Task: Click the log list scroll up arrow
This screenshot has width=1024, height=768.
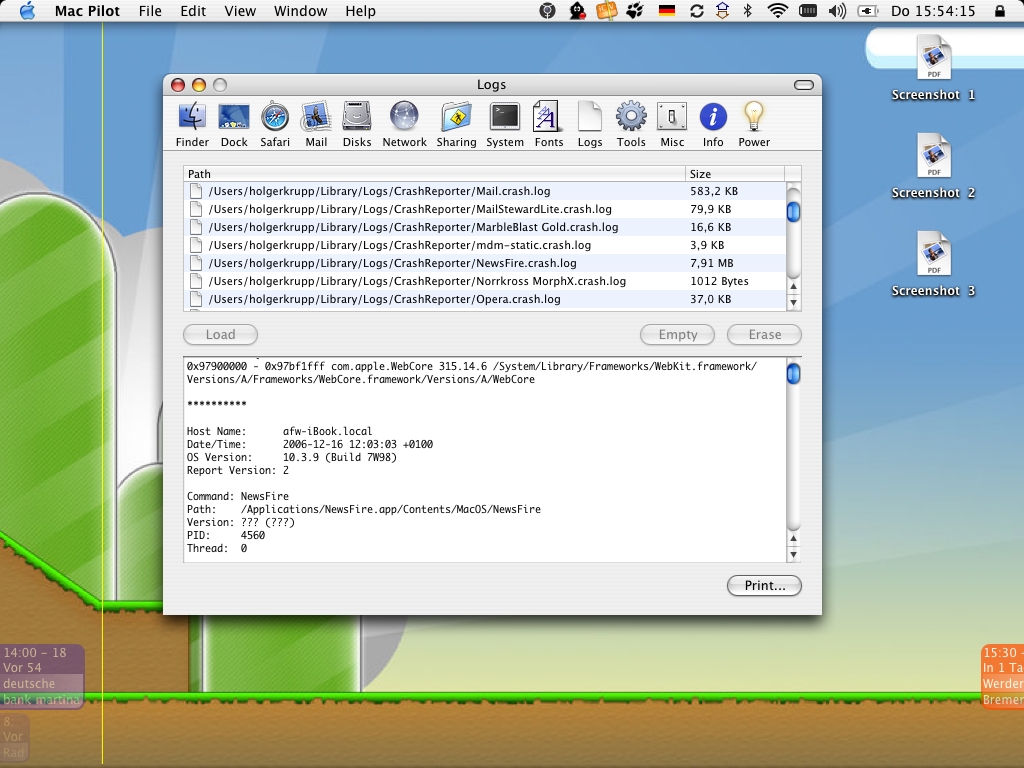Action: tap(793, 286)
